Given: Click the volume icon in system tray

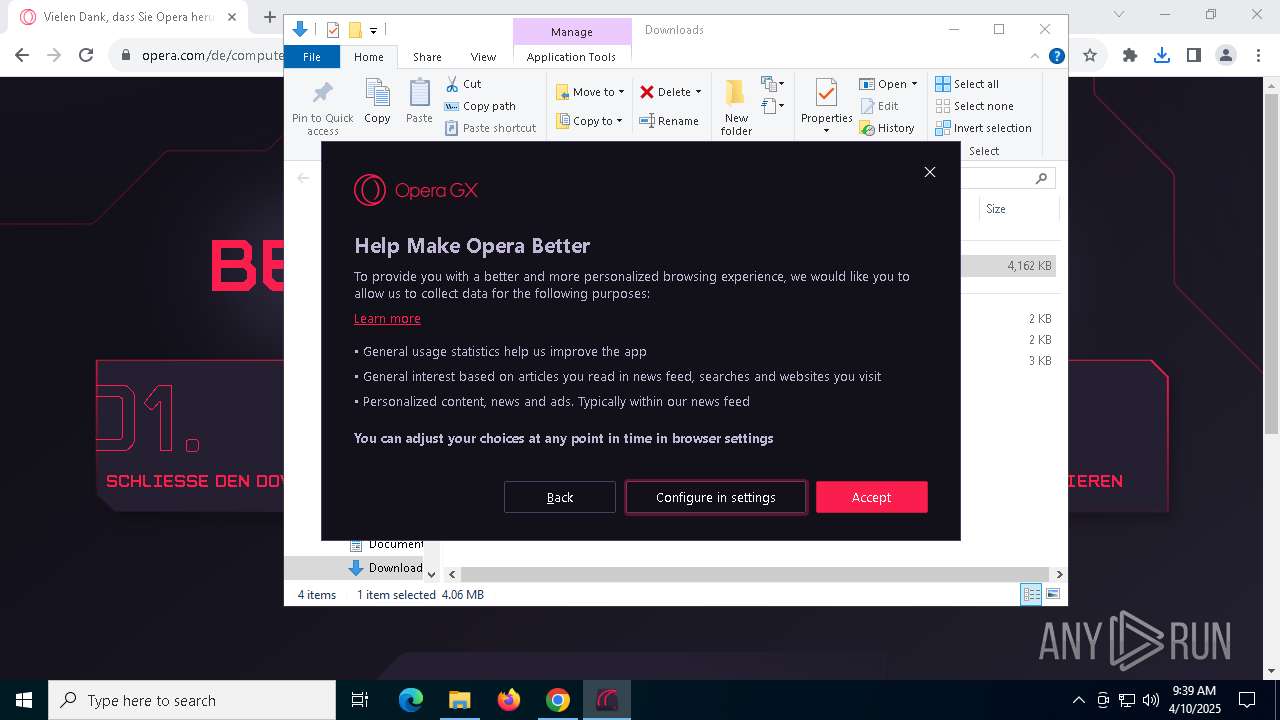Looking at the screenshot, I should (x=1150, y=700).
